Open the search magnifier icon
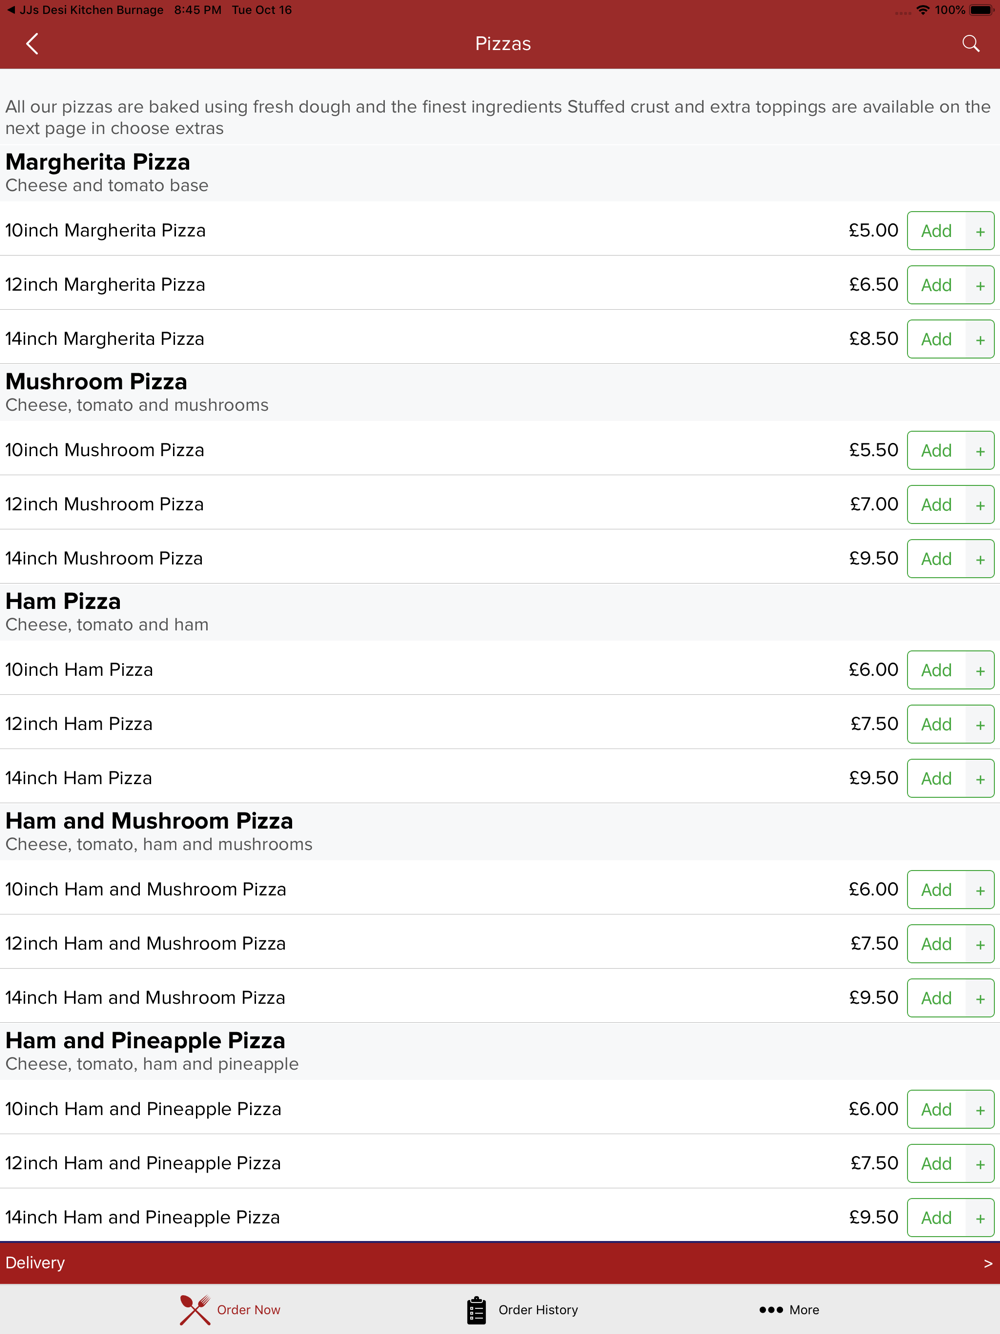The height and width of the screenshot is (1334, 1000). [x=970, y=44]
